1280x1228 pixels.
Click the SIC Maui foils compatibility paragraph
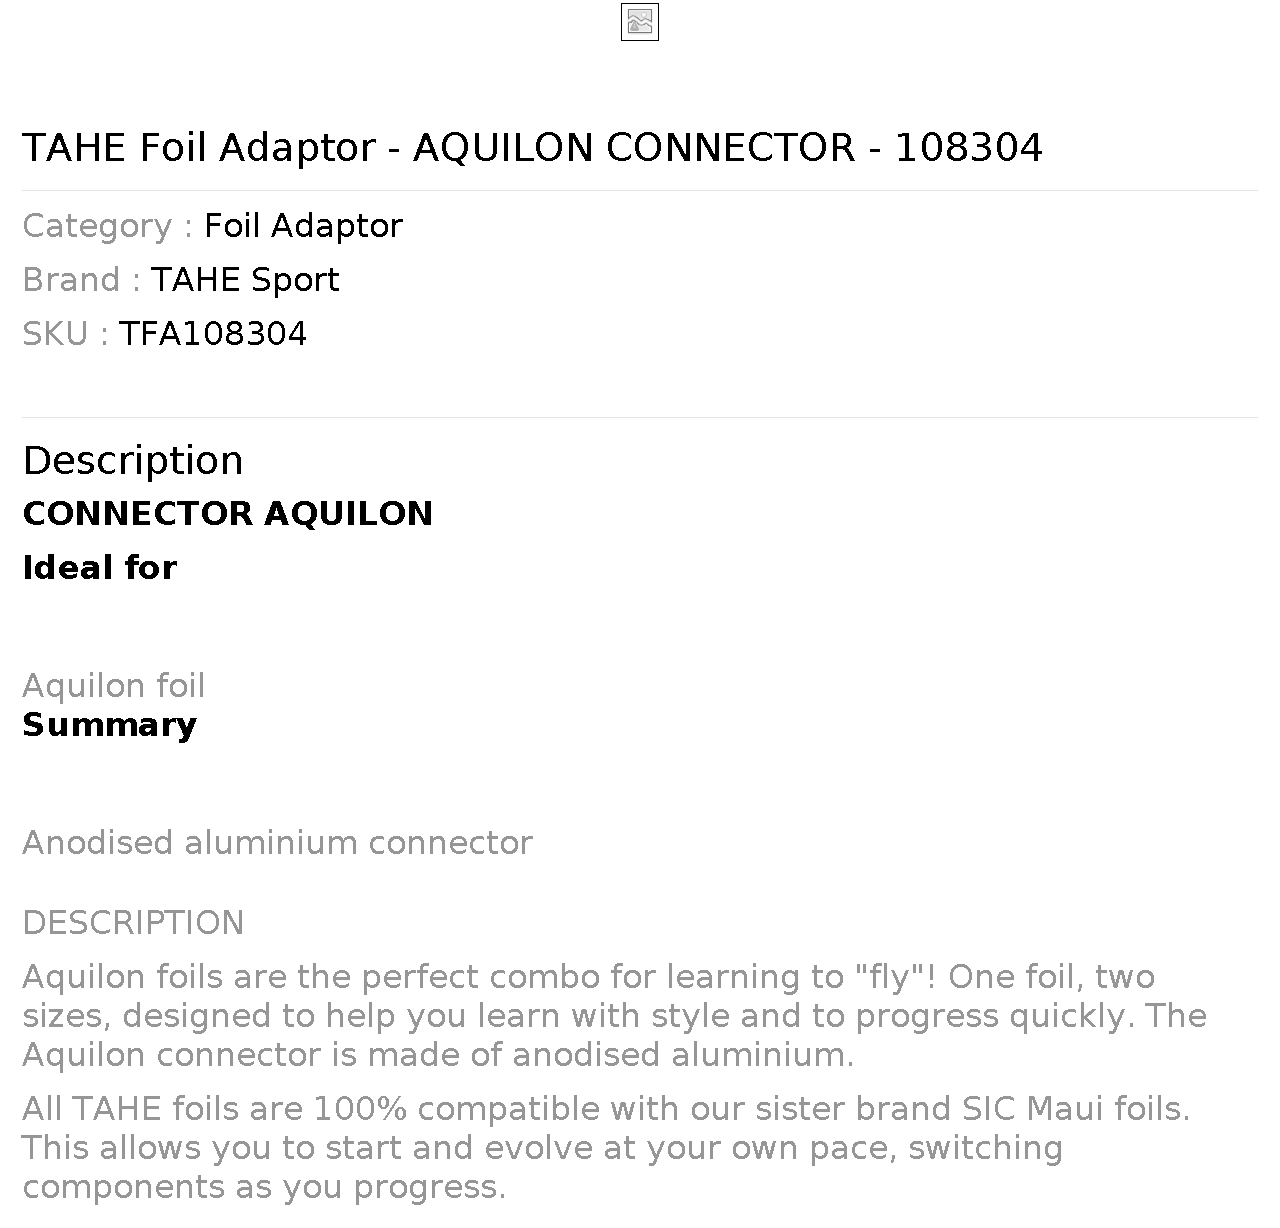click(x=606, y=1148)
